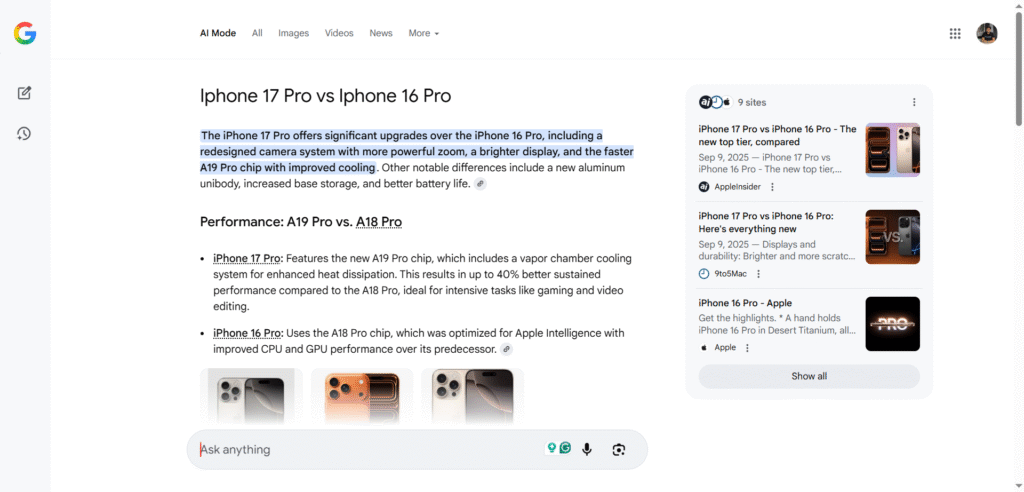
Task: Click the highlighted summary paragraph
Action: pos(417,152)
